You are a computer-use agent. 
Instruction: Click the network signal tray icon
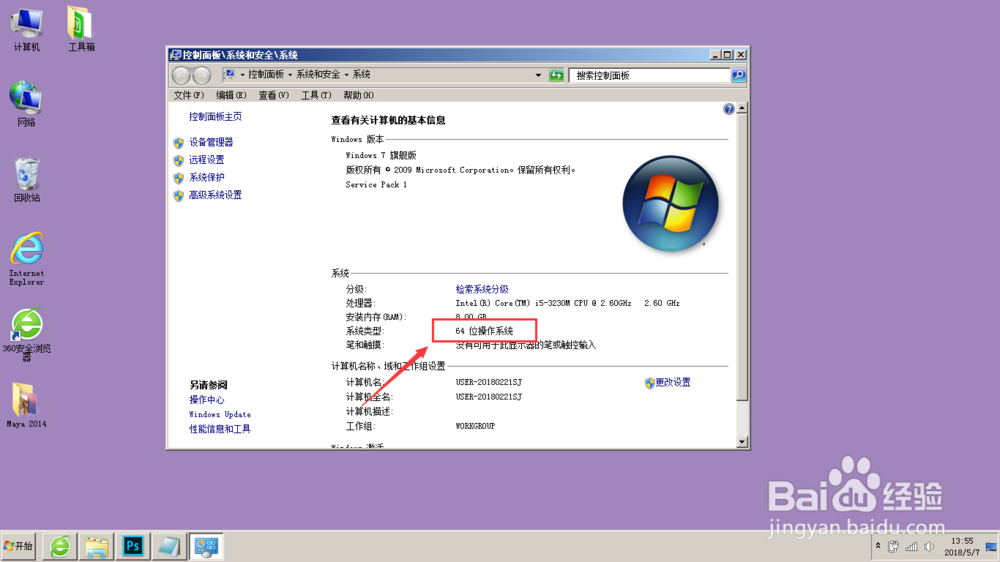pyautogui.click(x=911, y=547)
